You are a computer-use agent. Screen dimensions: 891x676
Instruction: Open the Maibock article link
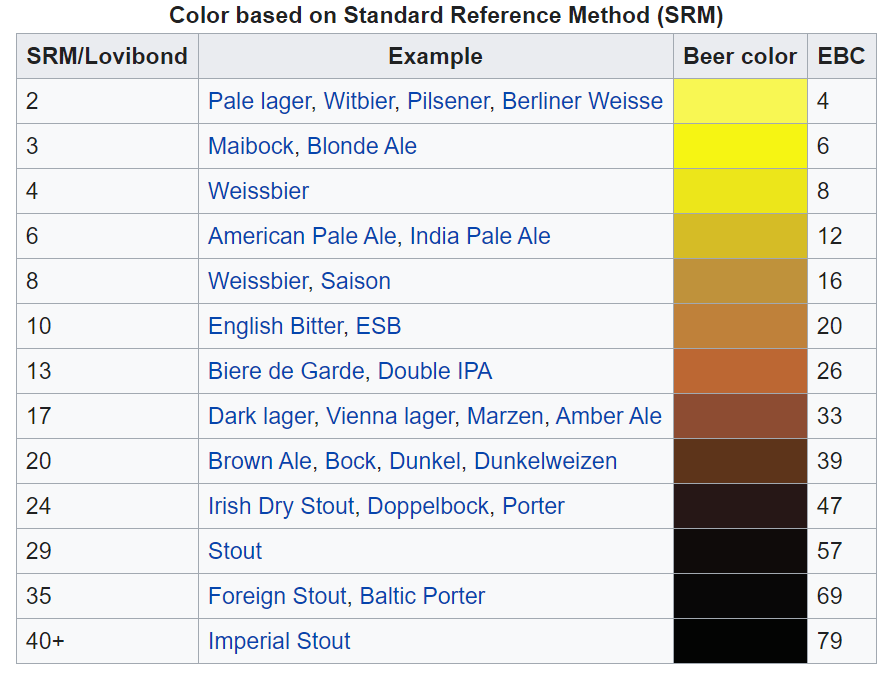point(250,146)
